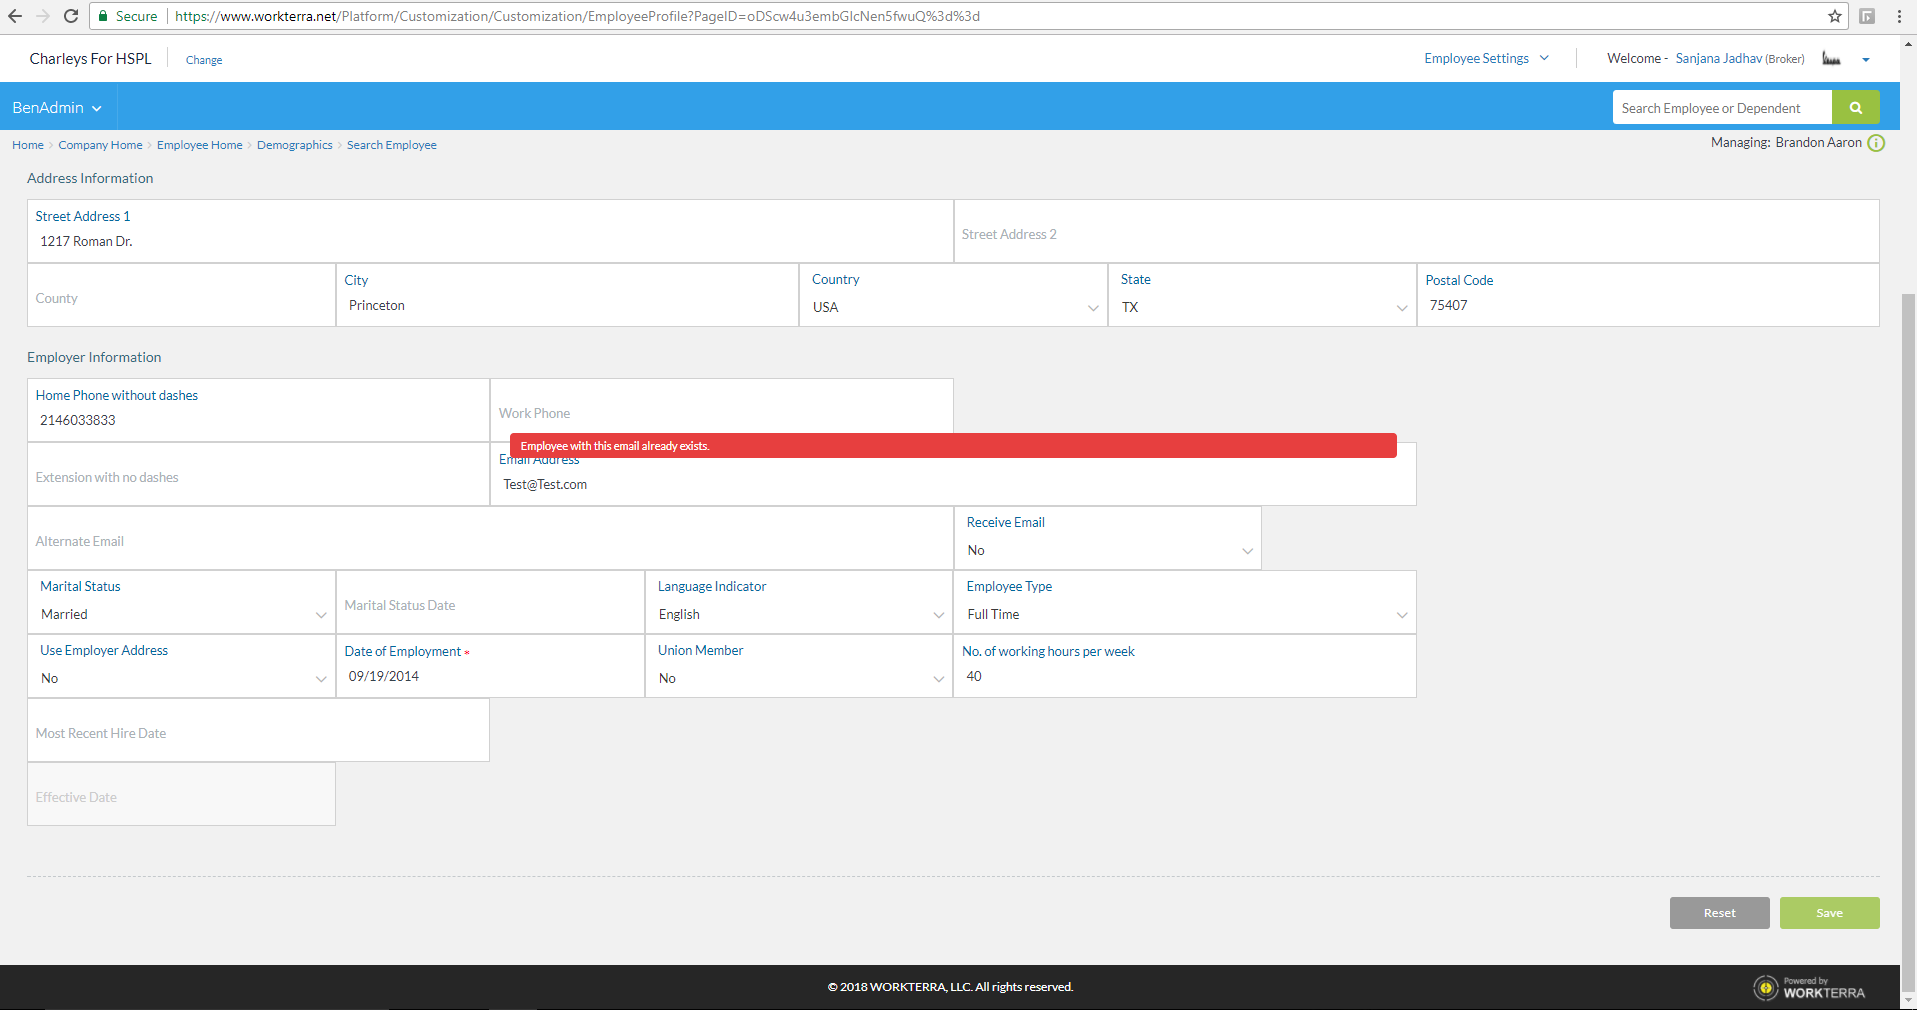Image resolution: width=1920 pixels, height=1010 pixels.
Task: Open the Country dropdown
Action: (1092, 308)
